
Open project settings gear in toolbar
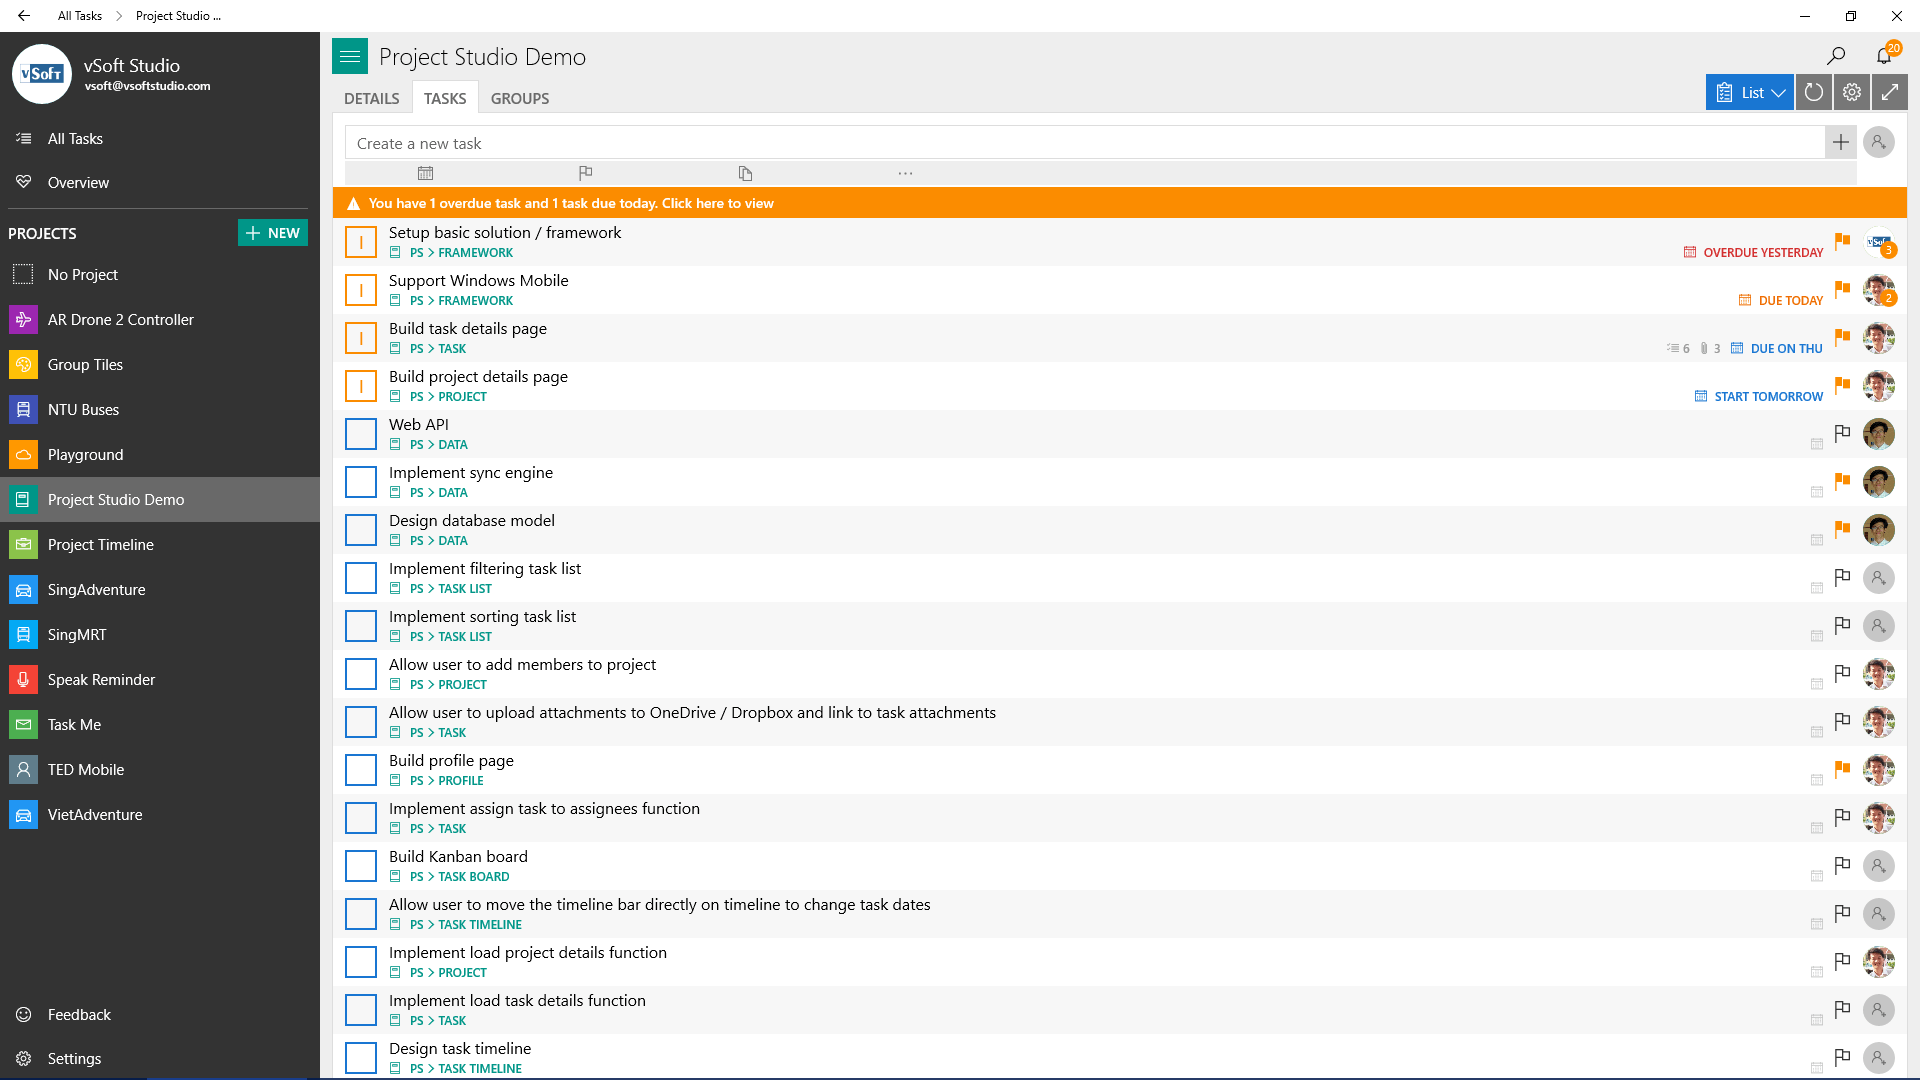pos(1852,93)
